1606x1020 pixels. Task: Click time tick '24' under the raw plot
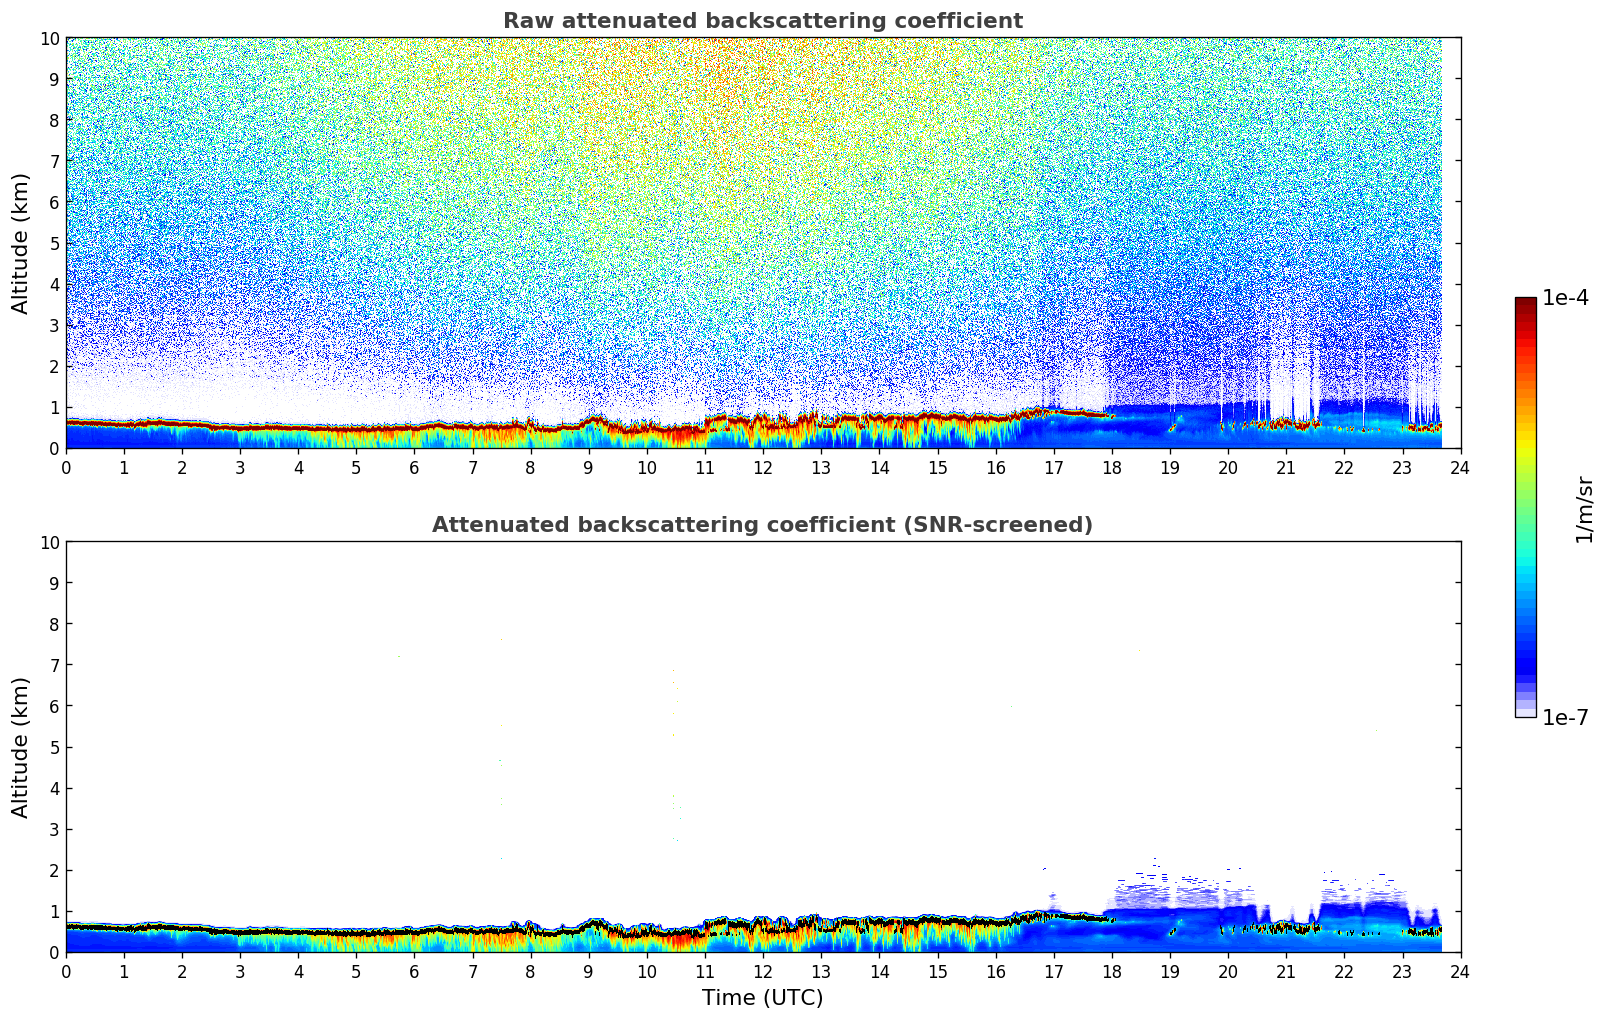[x=1460, y=467]
